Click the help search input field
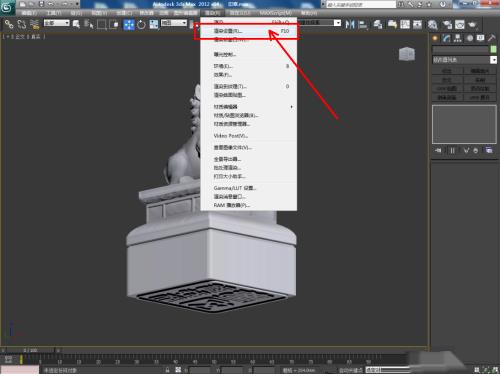500x374 pixels. (x=361, y=4)
